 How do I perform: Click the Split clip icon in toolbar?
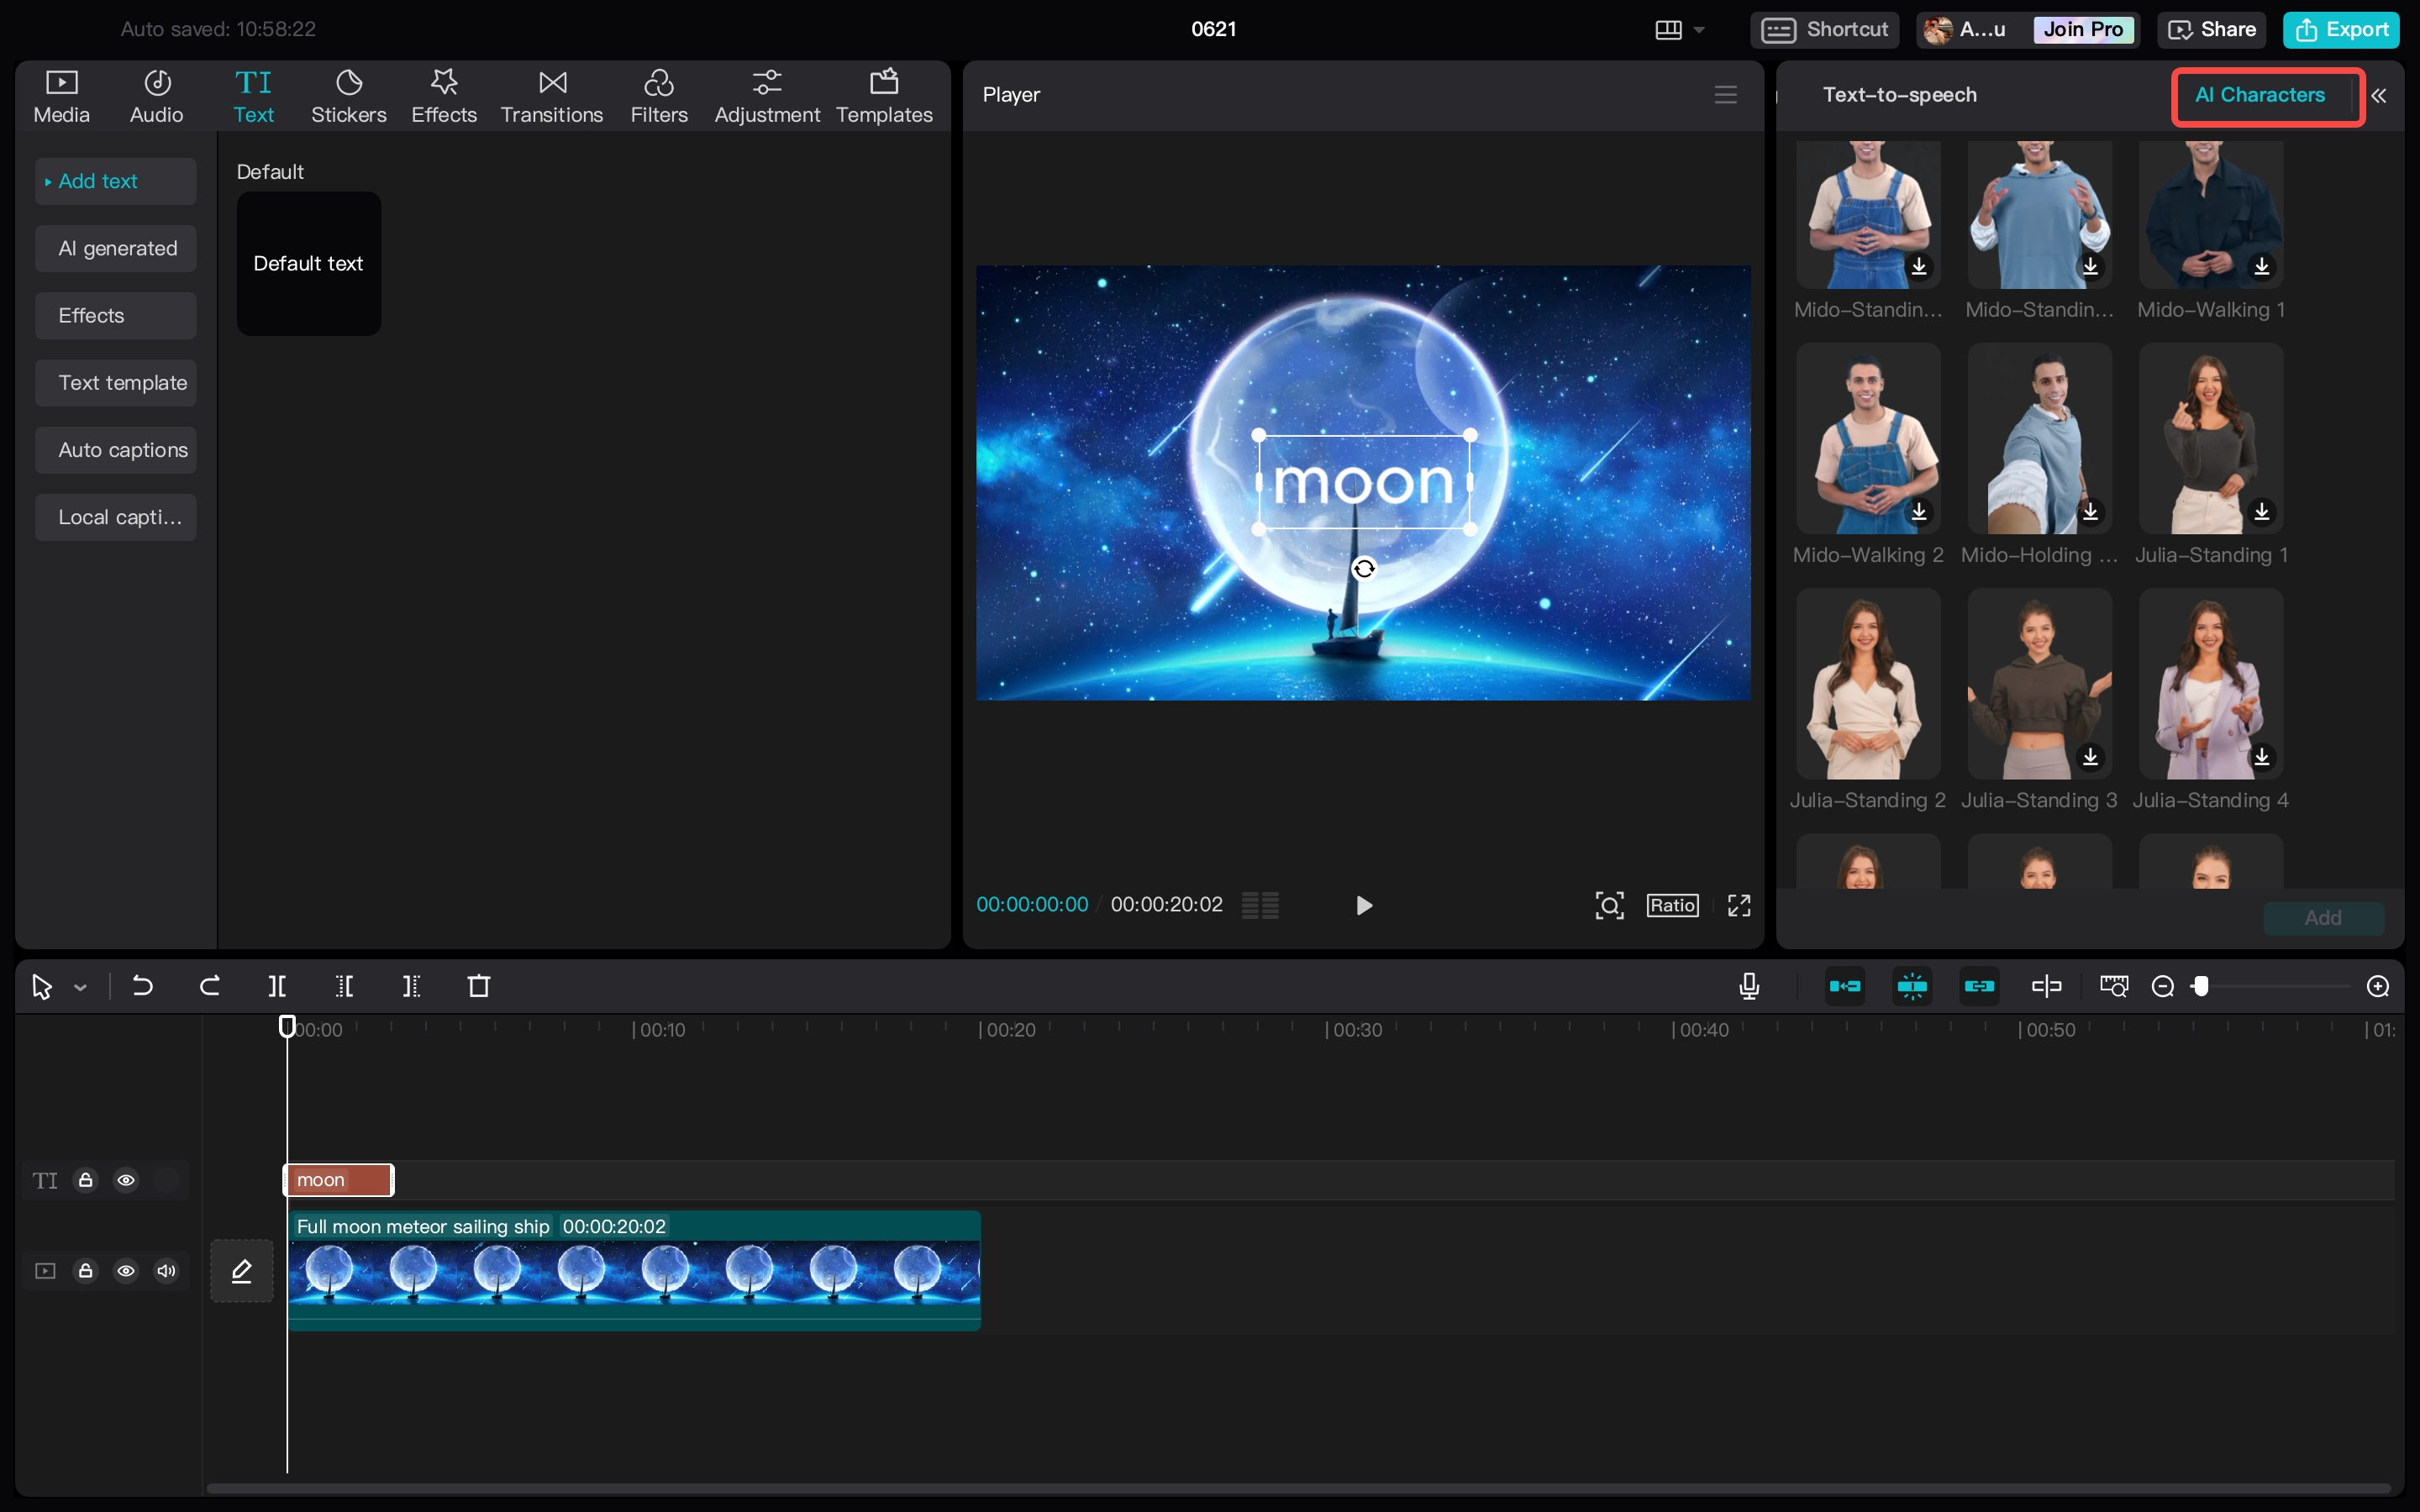point(277,986)
